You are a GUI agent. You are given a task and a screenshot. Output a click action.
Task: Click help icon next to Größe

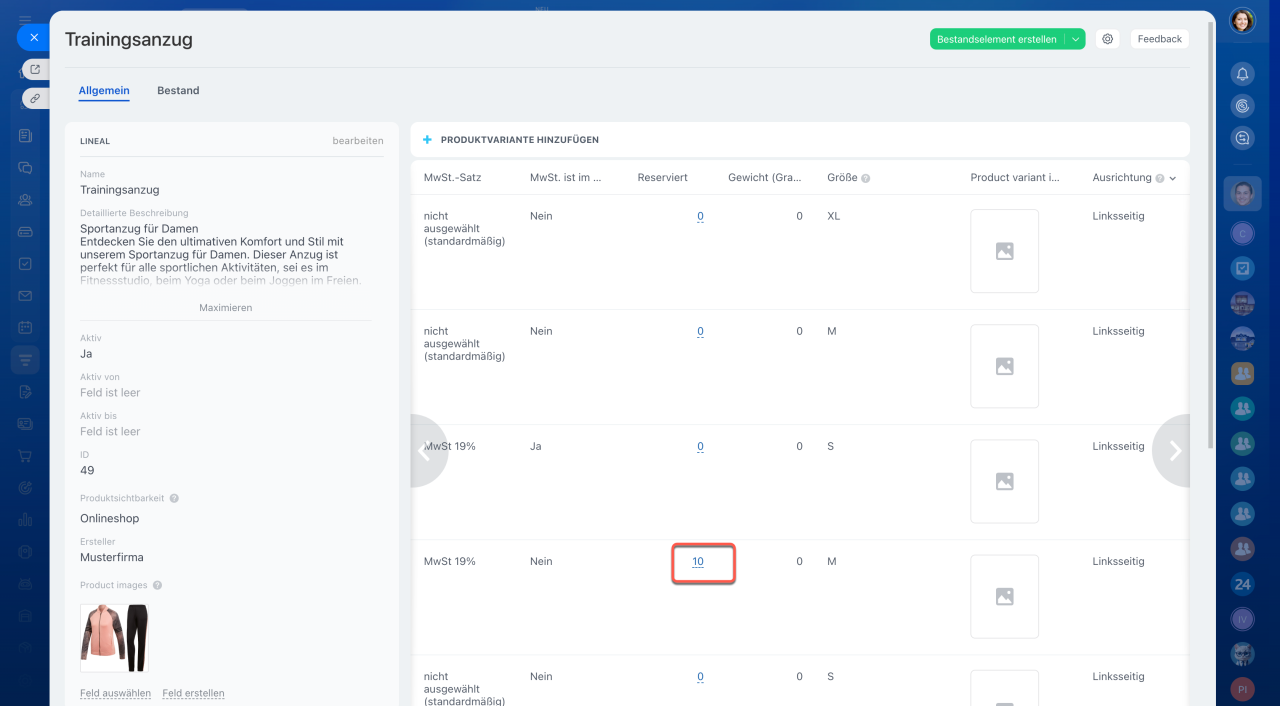[x=866, y=178]
